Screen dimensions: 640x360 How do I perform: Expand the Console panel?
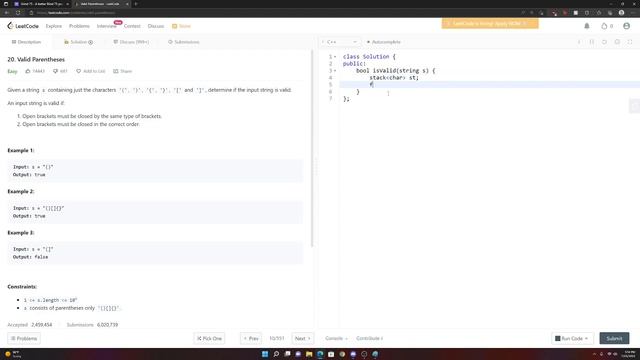coord(336,338)
